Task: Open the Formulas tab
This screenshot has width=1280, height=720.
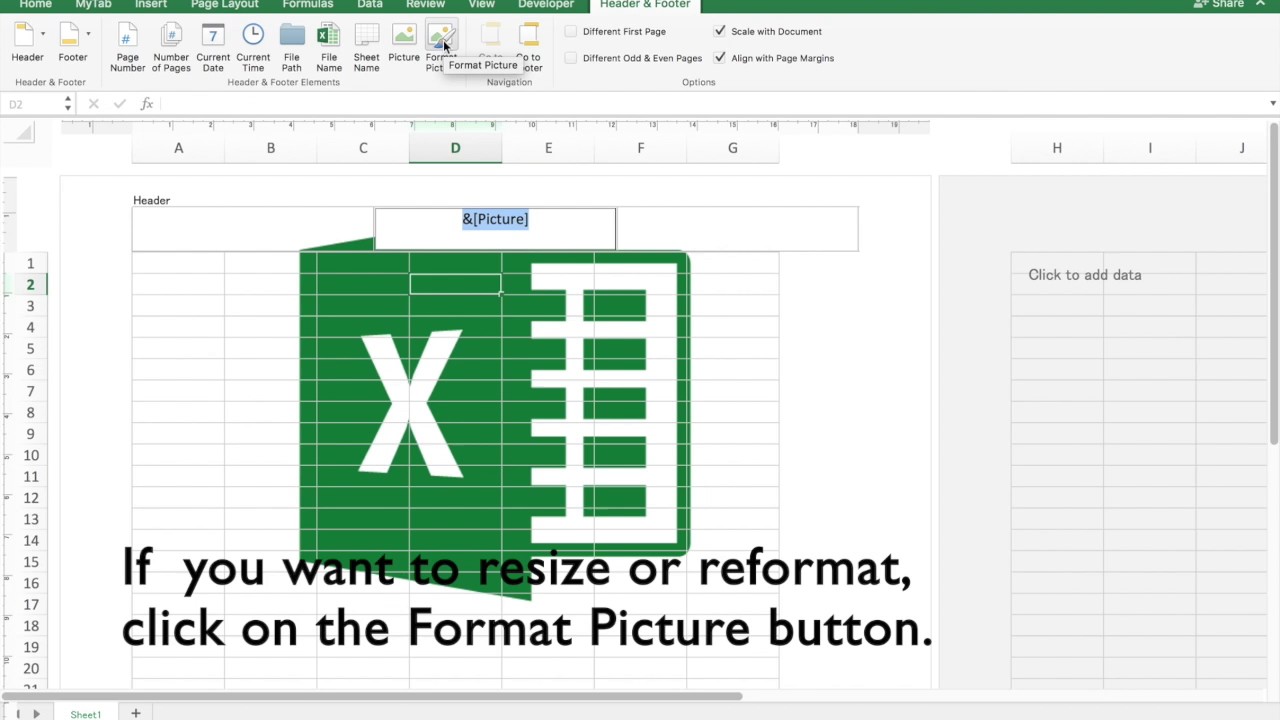Action: click(308, 5)
